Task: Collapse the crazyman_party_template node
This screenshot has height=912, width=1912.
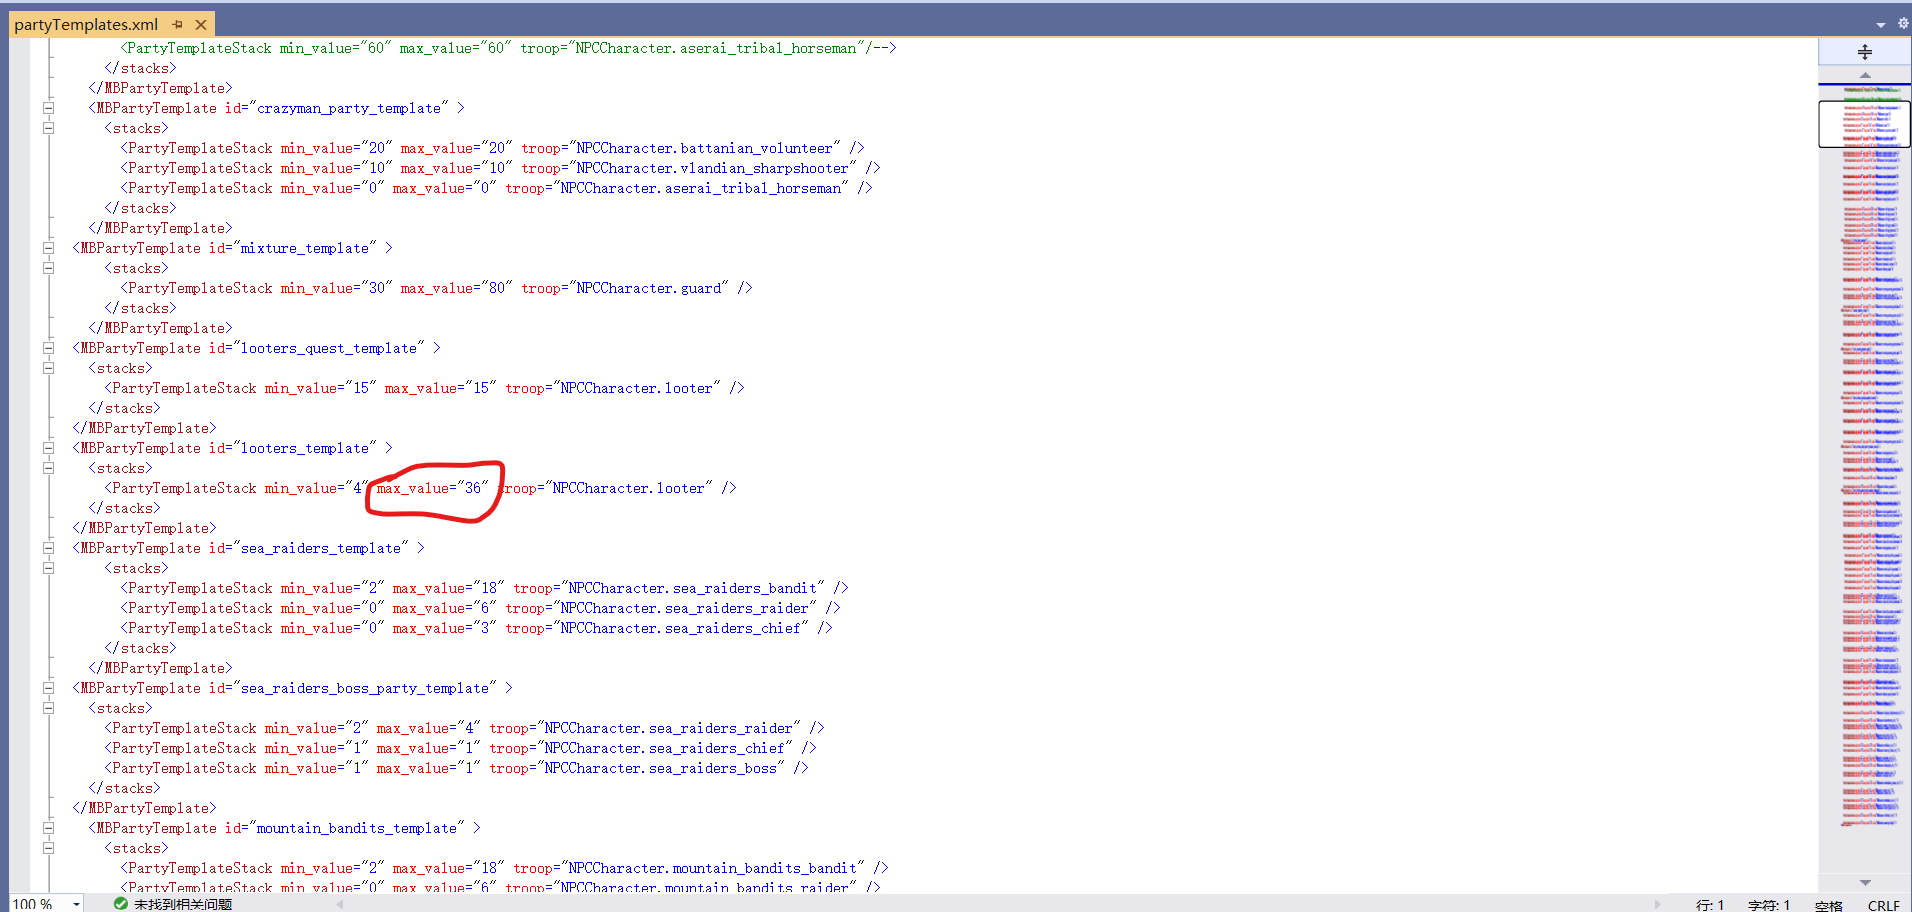Action: click(48, 108)
